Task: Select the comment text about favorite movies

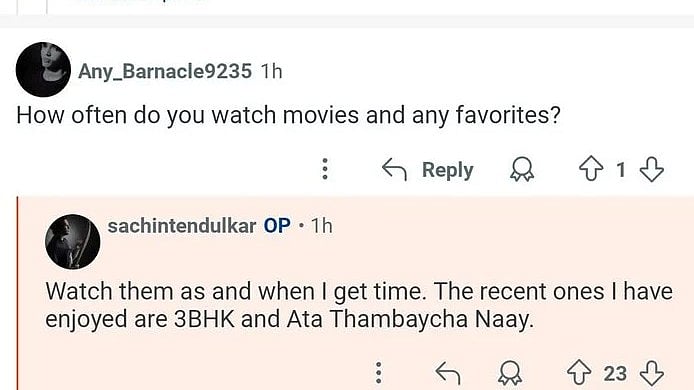Action: 289,116
